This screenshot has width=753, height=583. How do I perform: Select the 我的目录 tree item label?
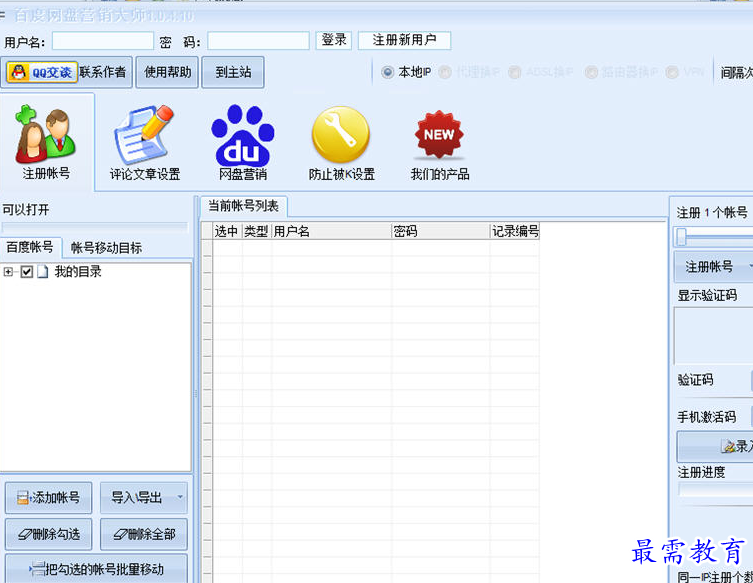coord(78,272)
